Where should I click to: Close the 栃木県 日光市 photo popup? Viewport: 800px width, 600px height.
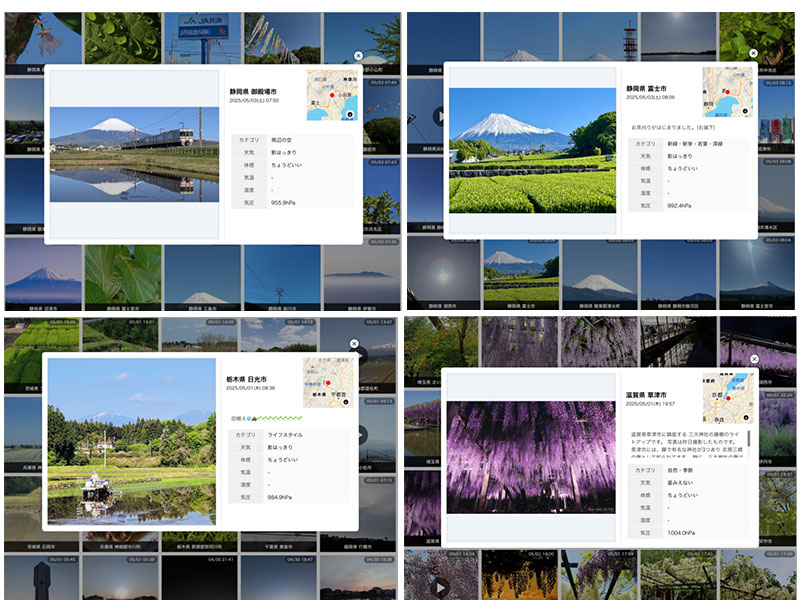[x=354, y=343]
